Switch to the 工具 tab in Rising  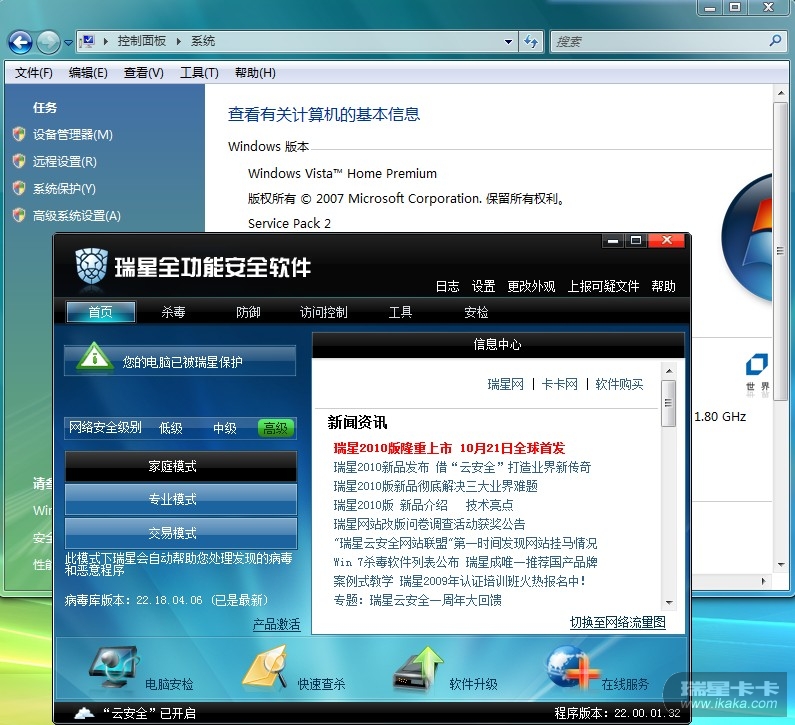400,312
